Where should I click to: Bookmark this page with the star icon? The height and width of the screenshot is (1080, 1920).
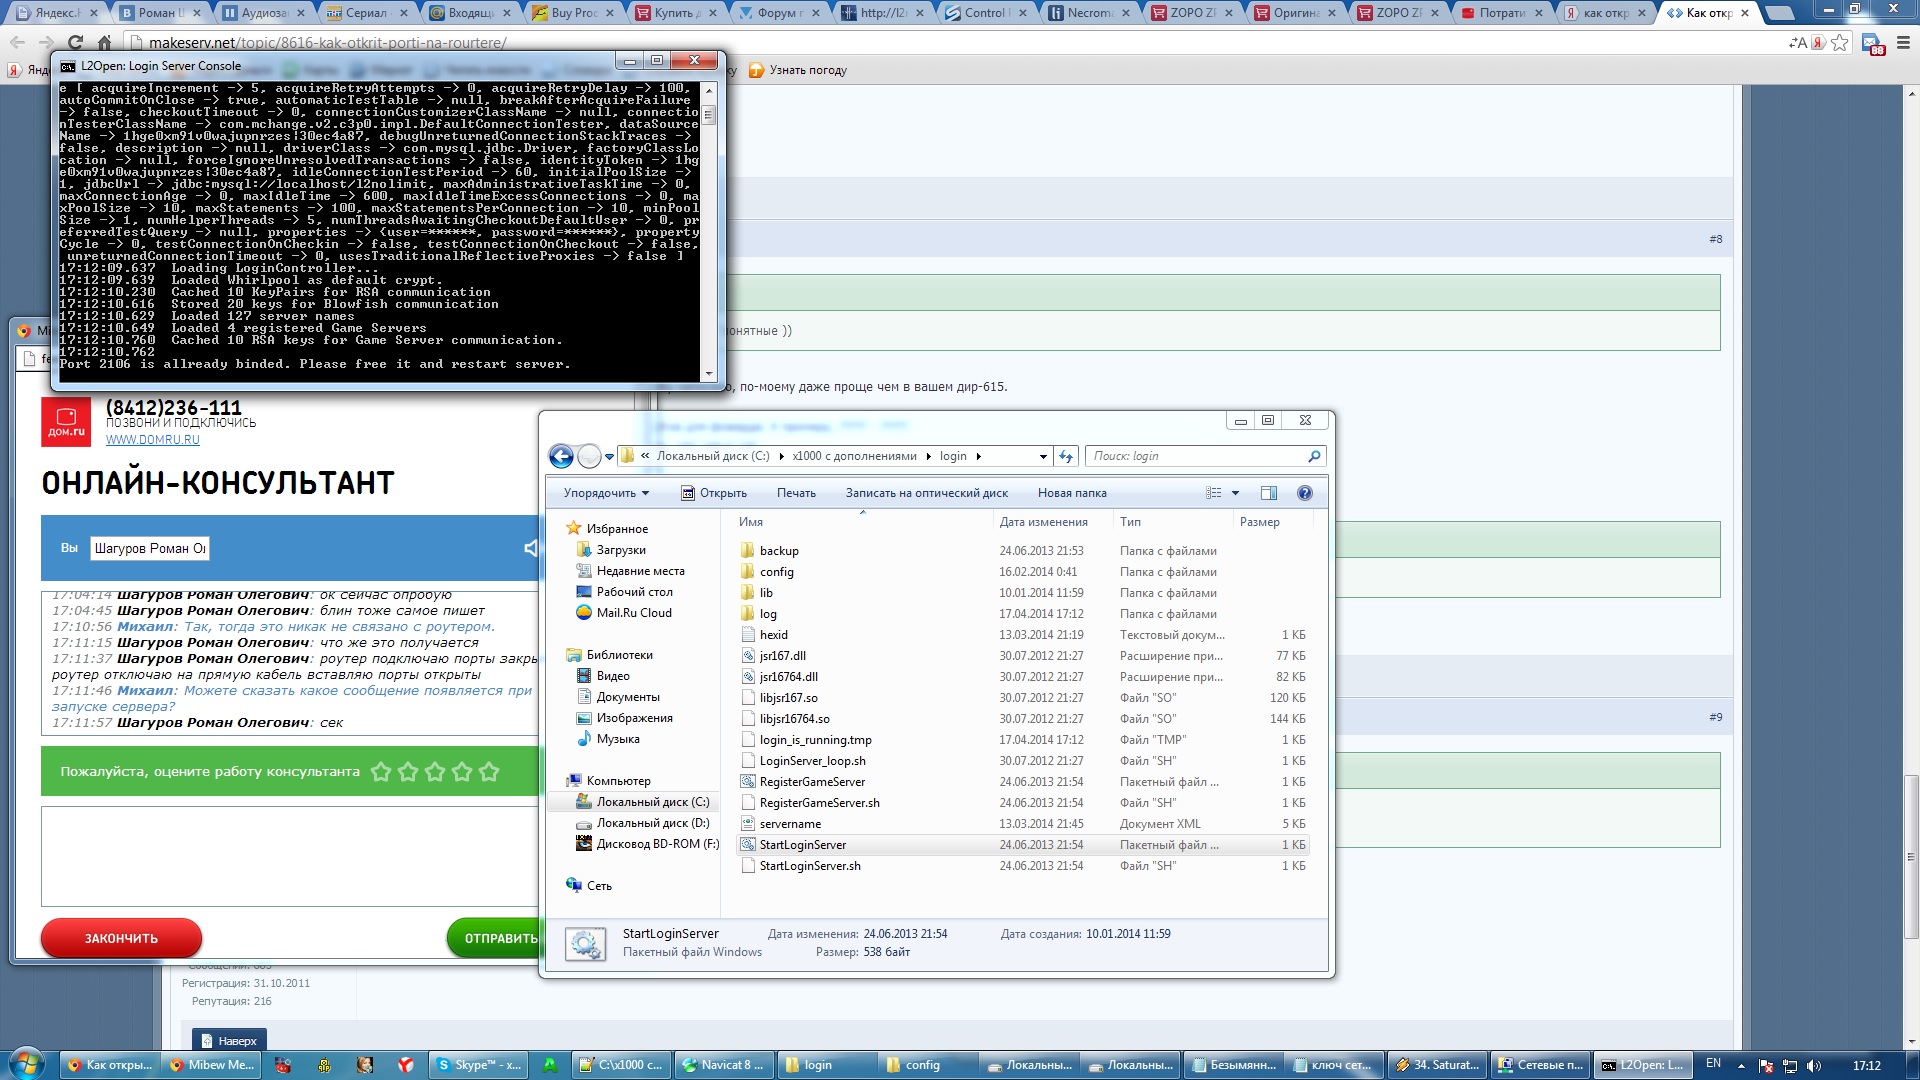tap(1839, 43)
